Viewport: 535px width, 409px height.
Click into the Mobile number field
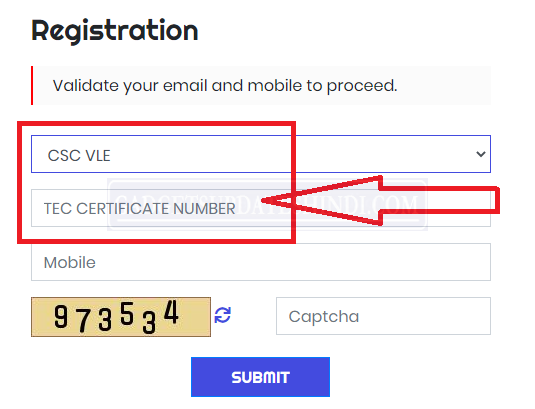click(261, 262)
